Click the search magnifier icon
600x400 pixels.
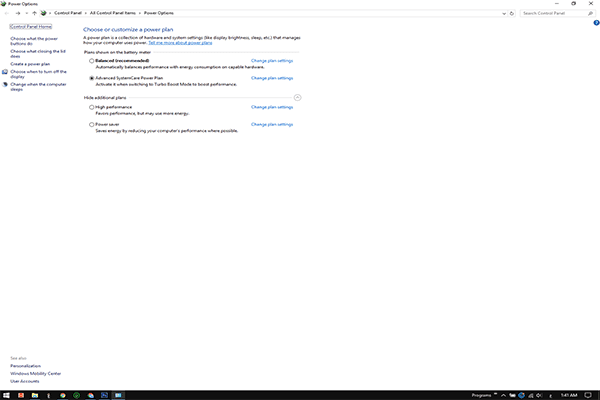pyautogui.click(x=590, y=13)
